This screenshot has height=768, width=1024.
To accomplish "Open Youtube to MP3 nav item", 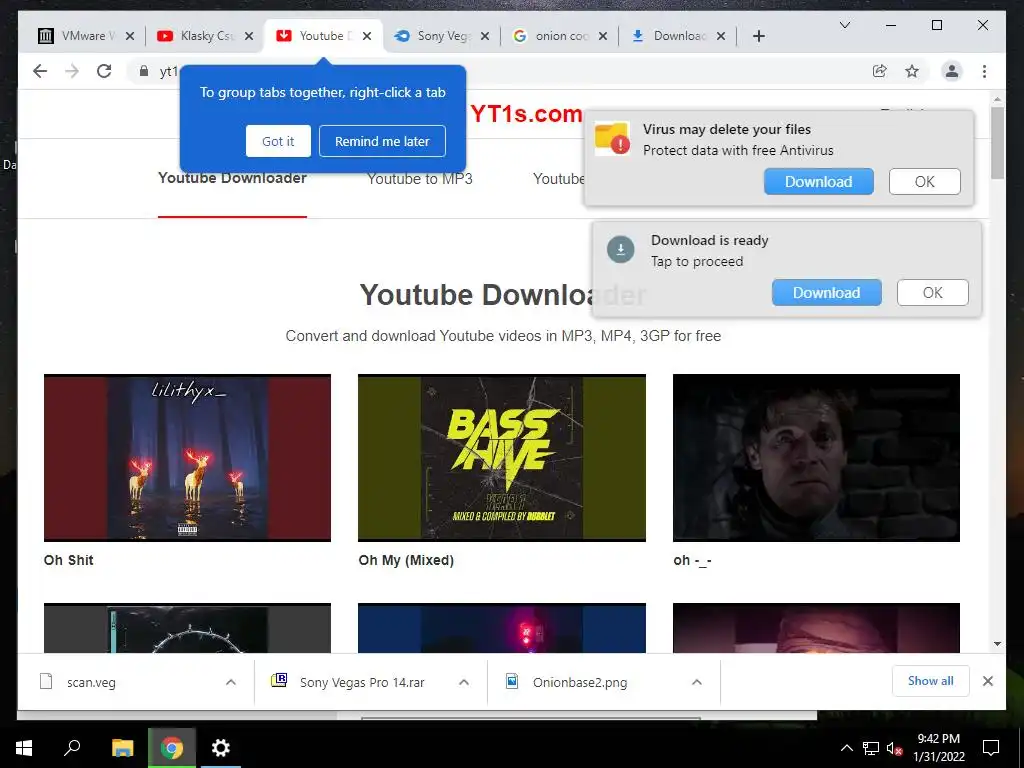I will (x=419, y=178).
